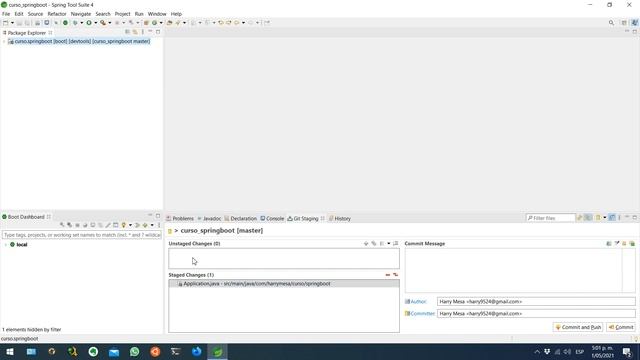Click into the Commit Message text area
The width and height of the screenshot is (640, 360).
pyautogui.click(x=513, y=270)
